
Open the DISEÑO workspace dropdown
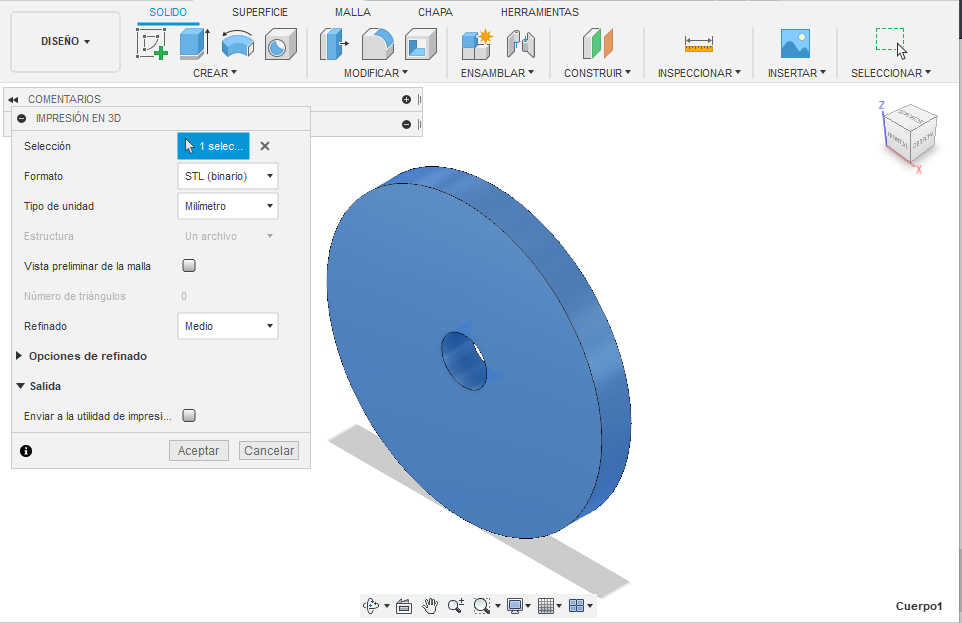coord(66,42)
